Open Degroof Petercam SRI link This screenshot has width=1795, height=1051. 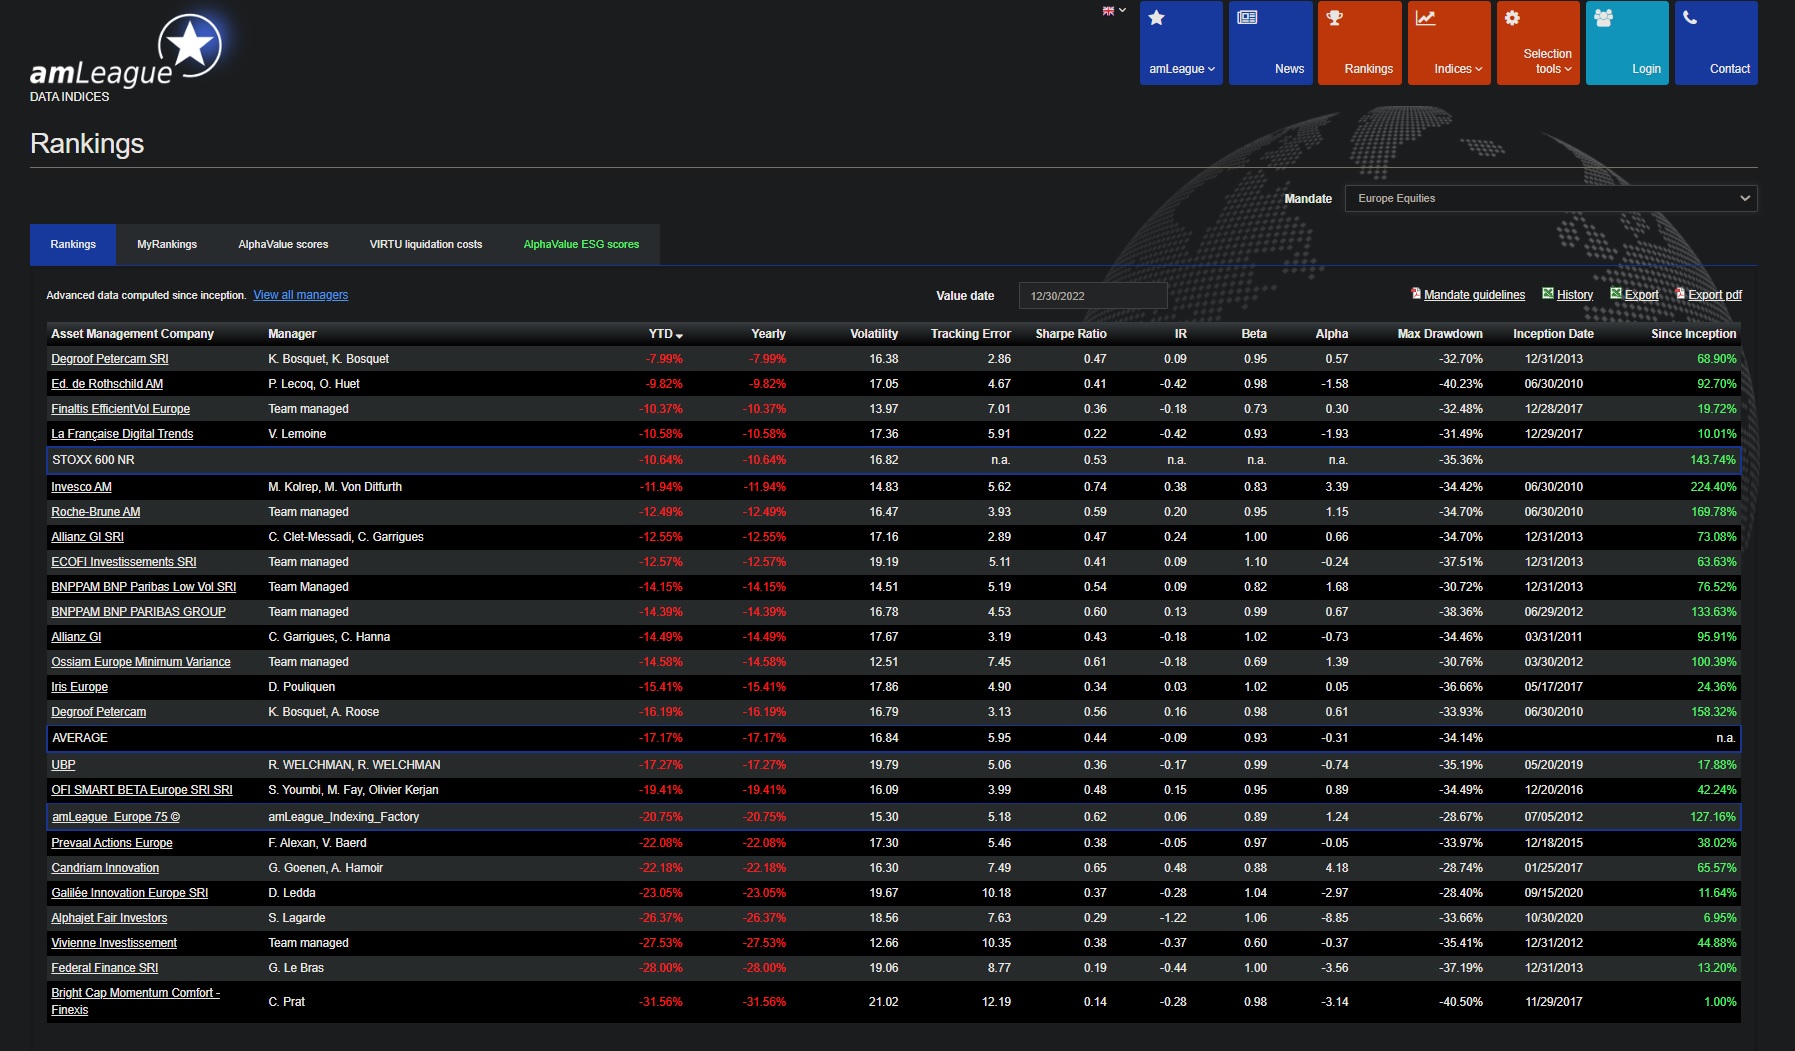(x=110, y=359)
